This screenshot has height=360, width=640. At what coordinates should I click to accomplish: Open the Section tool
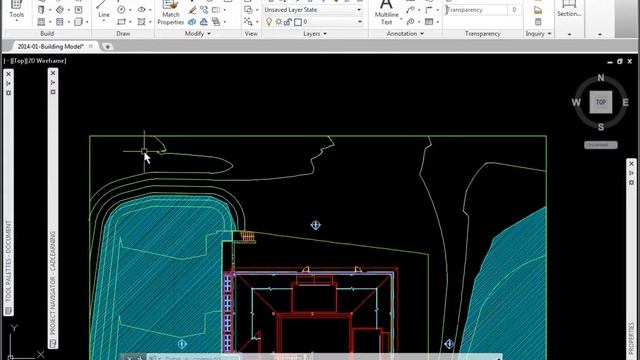click(x=569, y=9)
